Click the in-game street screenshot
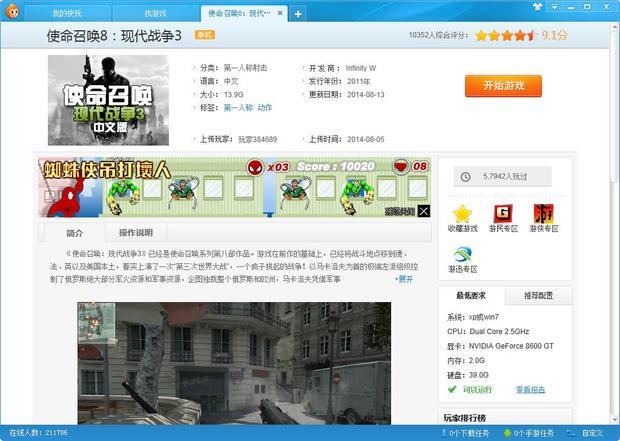This screenshot has width=620, height=441. [x=234, y=363]
